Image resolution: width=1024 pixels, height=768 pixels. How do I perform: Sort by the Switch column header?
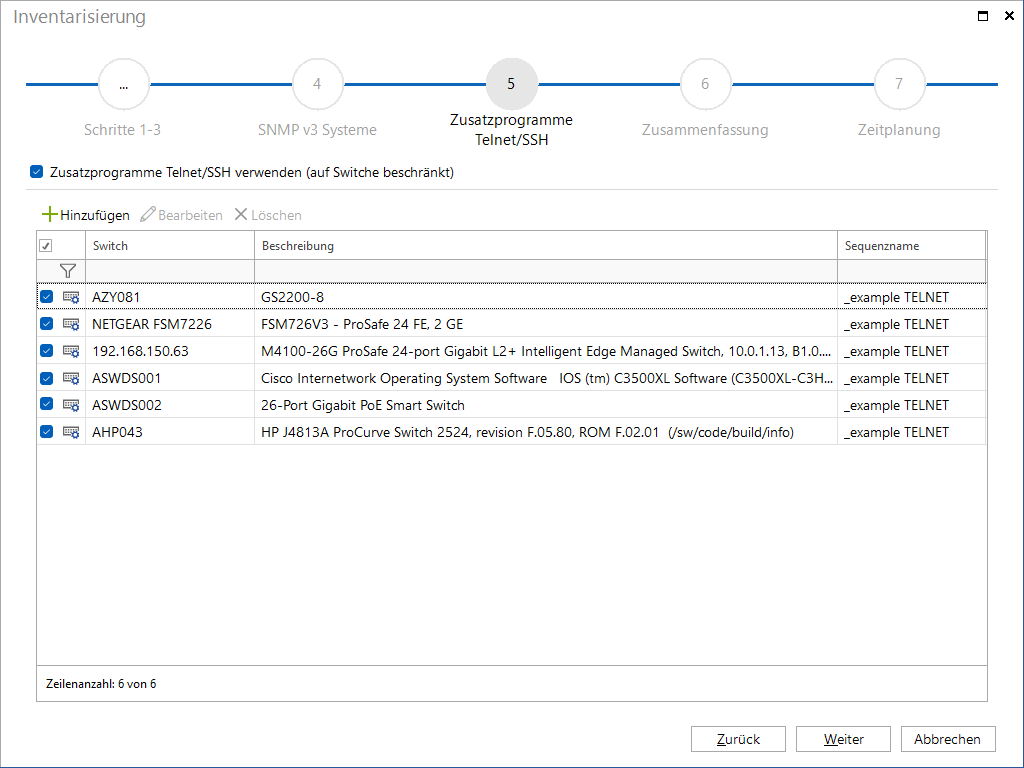pos(170,246)
